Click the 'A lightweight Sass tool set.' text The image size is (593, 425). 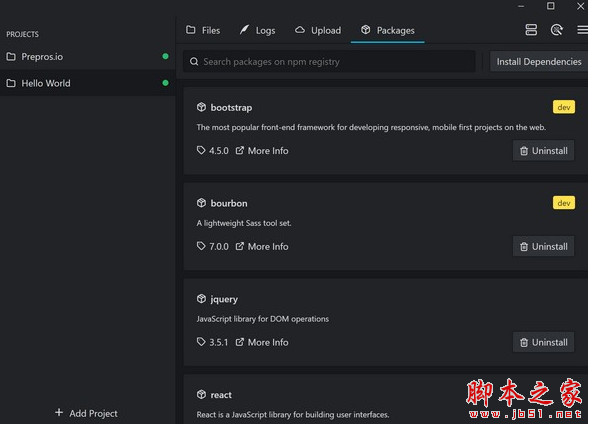click(244, 223)
